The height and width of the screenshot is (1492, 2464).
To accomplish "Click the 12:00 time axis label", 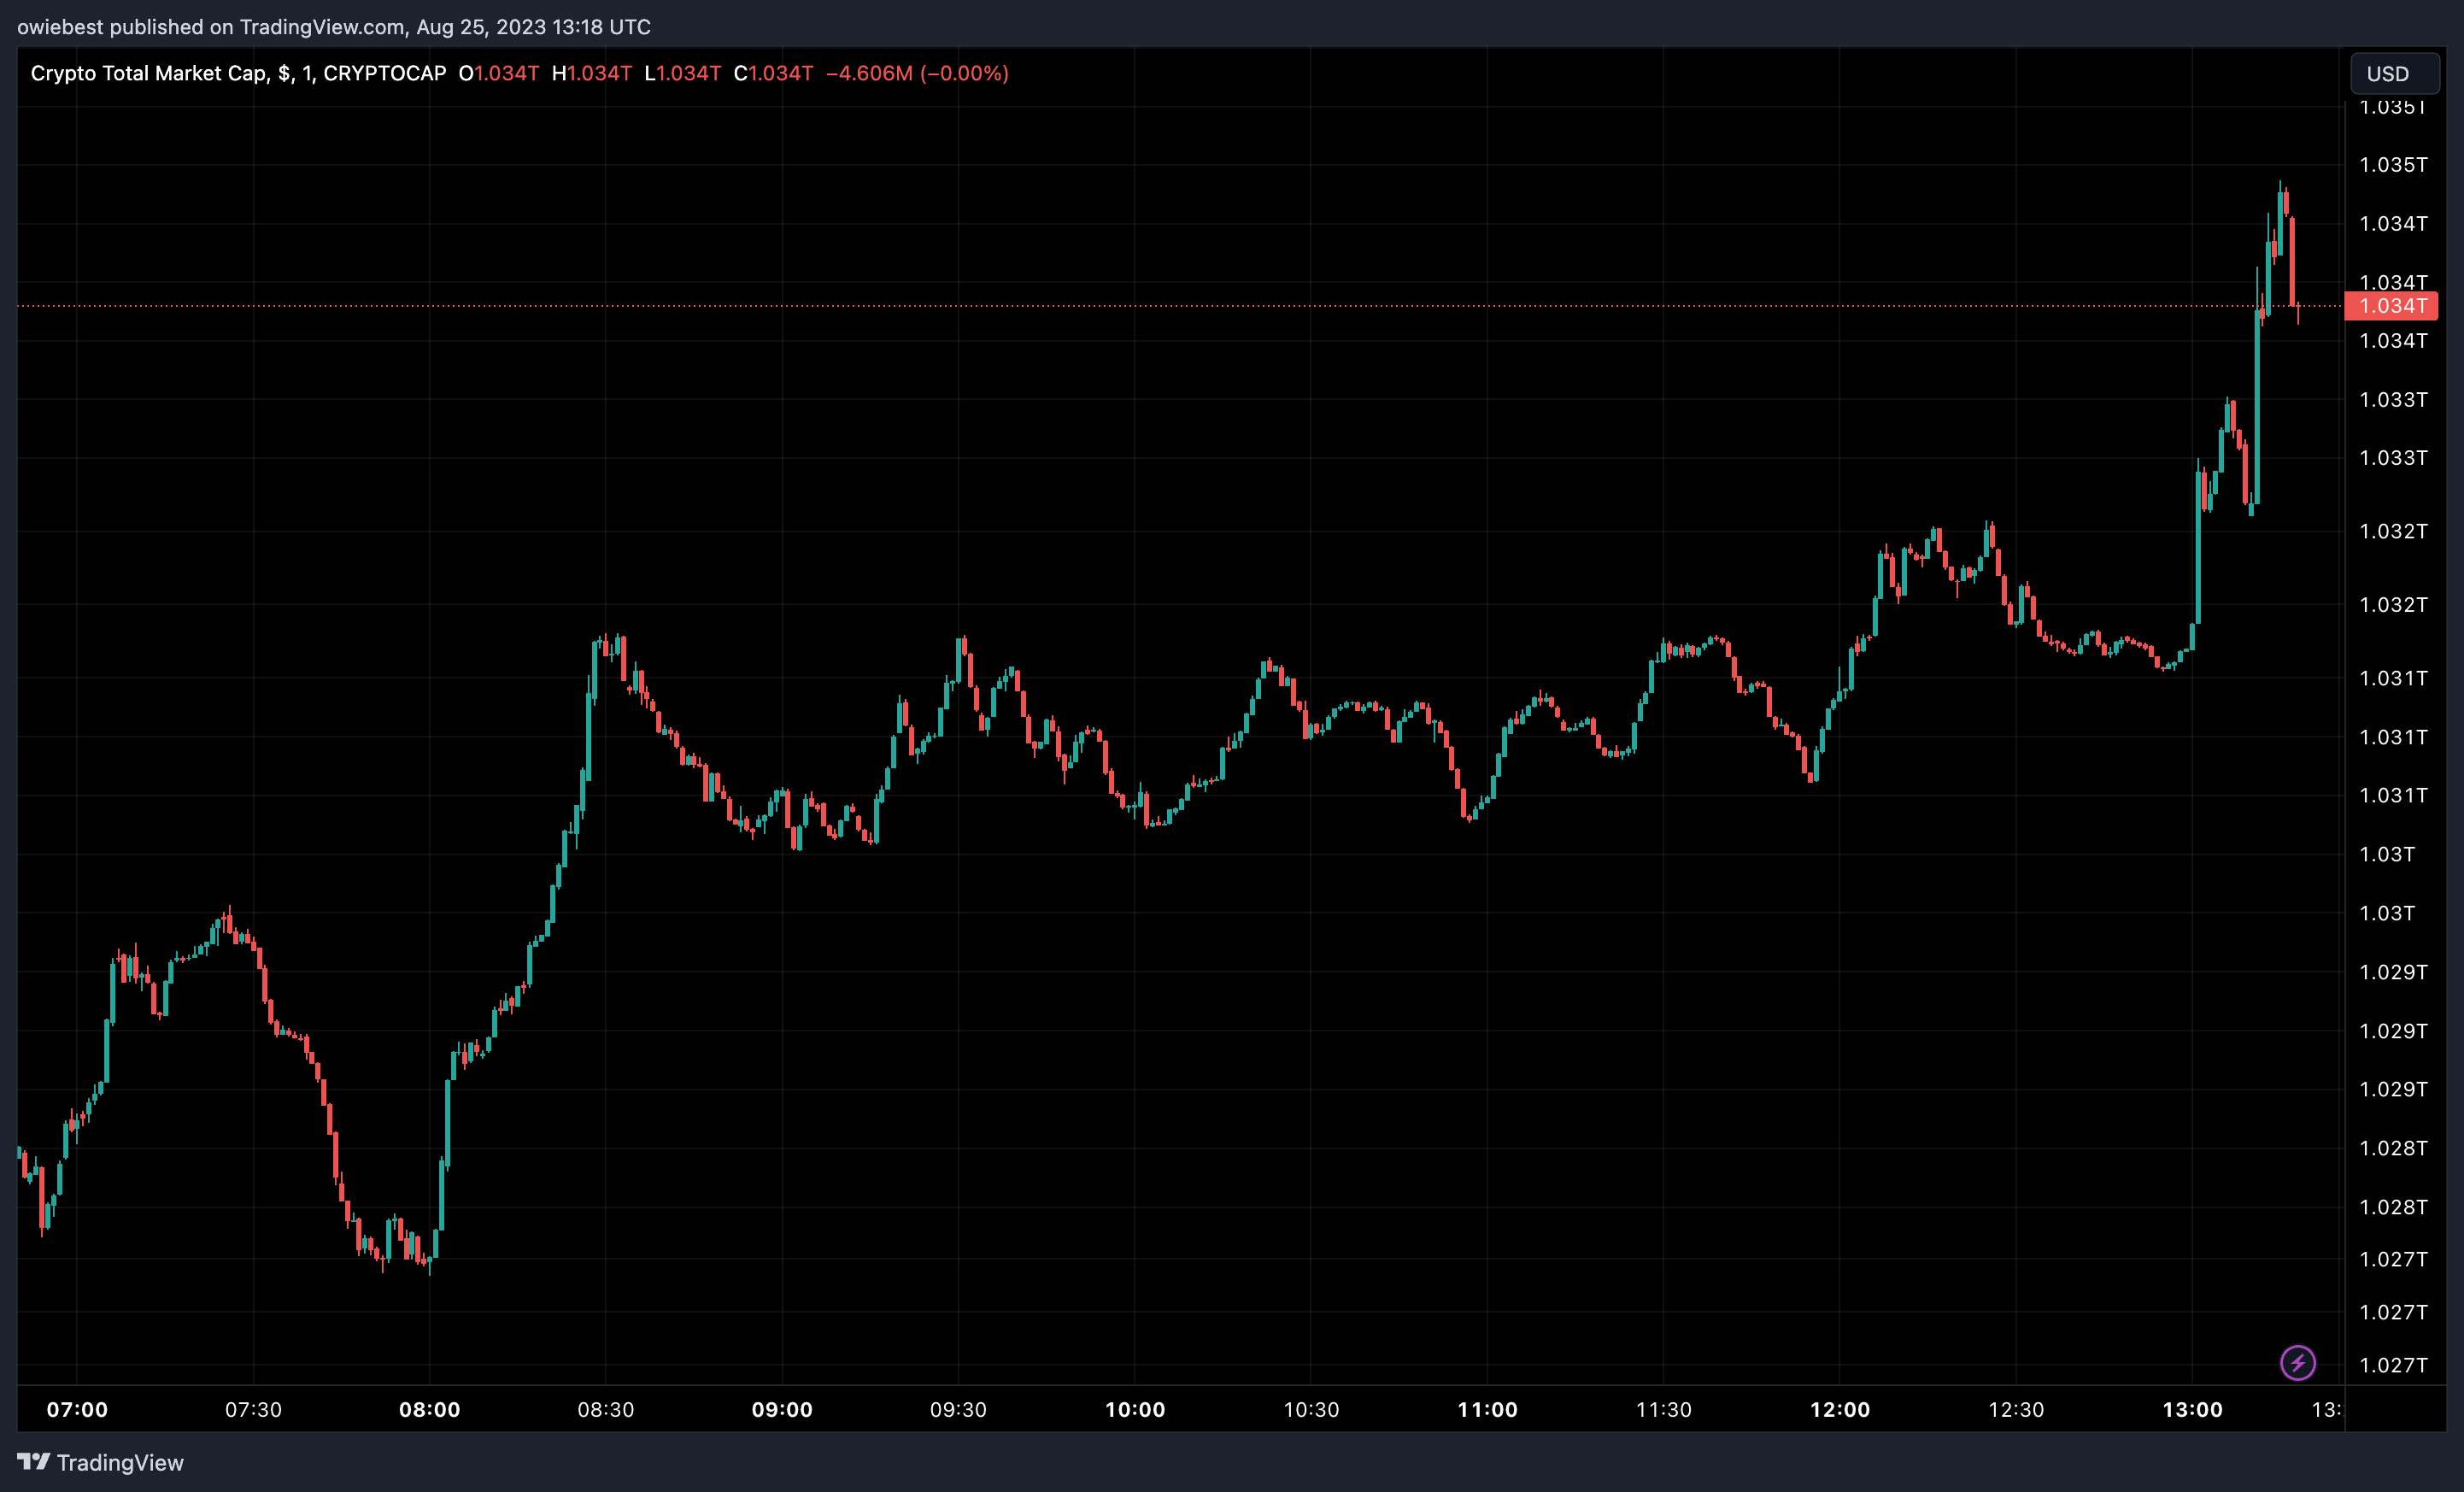I will coord(1840,1410).
